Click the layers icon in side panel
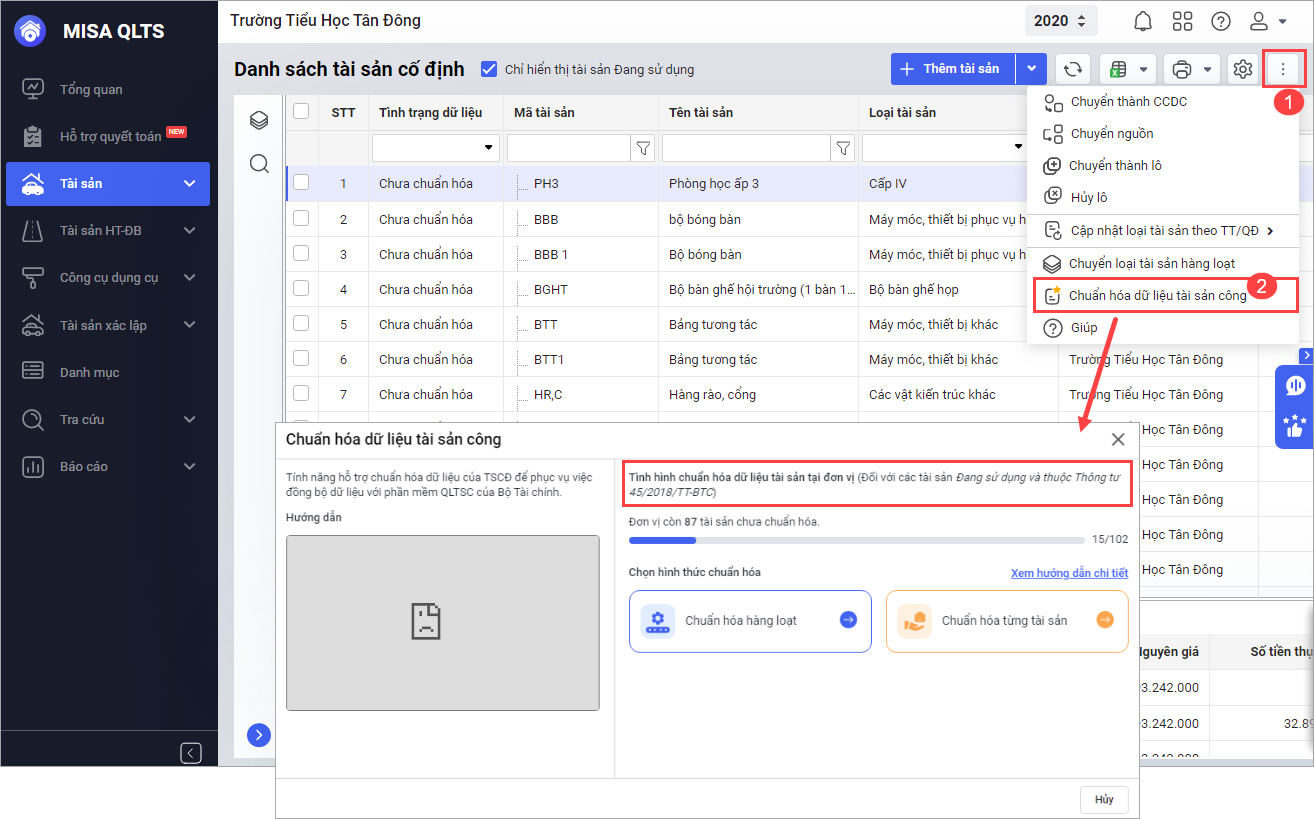Screen dimensions: 1314x819 click(x=259, y=121)
